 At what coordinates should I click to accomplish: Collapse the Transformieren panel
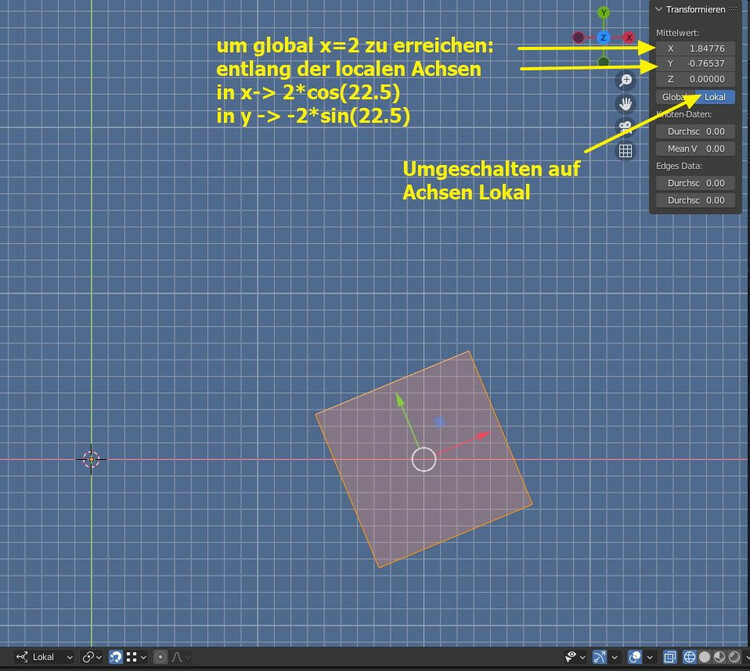[x=659, y=9]
